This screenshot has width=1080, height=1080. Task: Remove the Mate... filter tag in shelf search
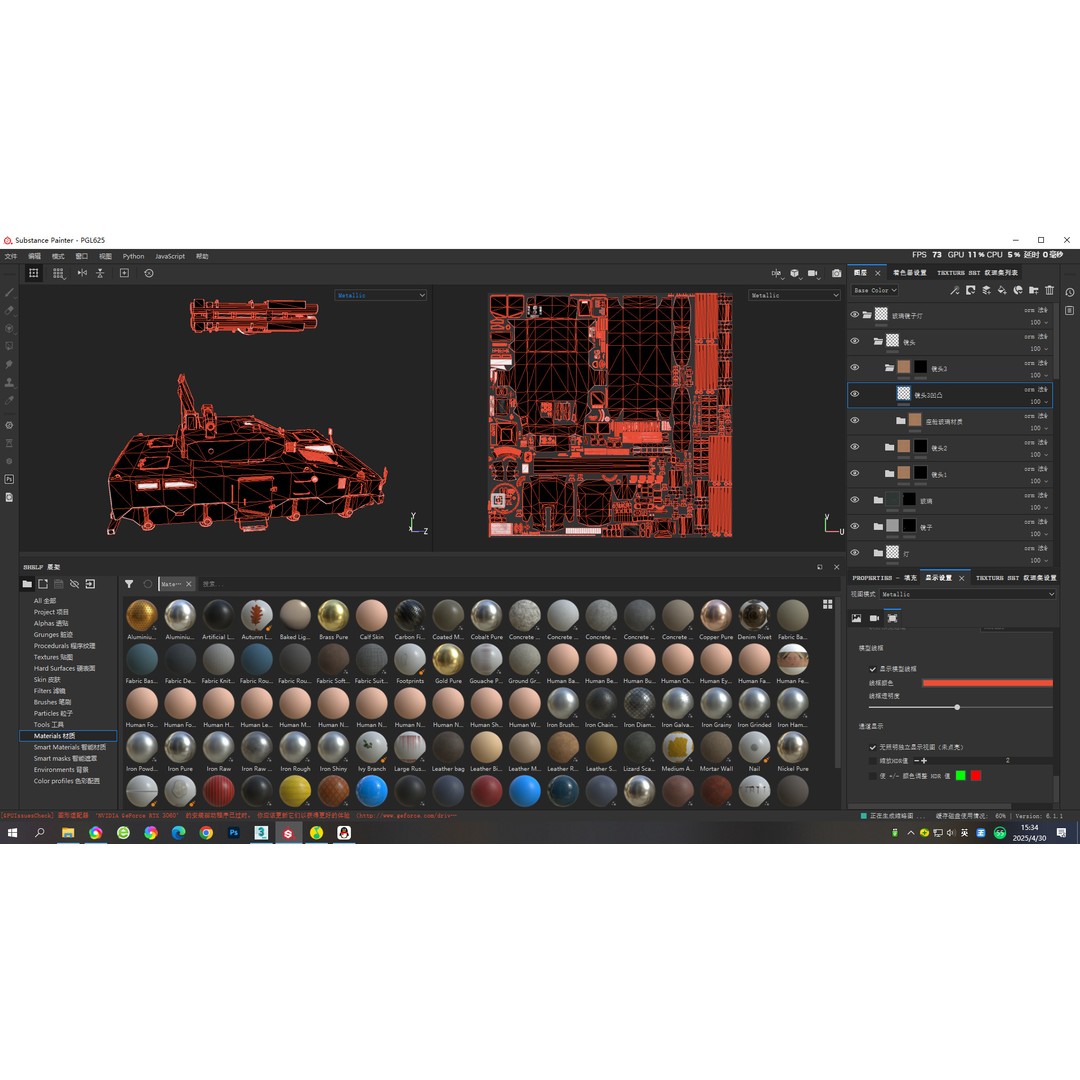[189, 584]
